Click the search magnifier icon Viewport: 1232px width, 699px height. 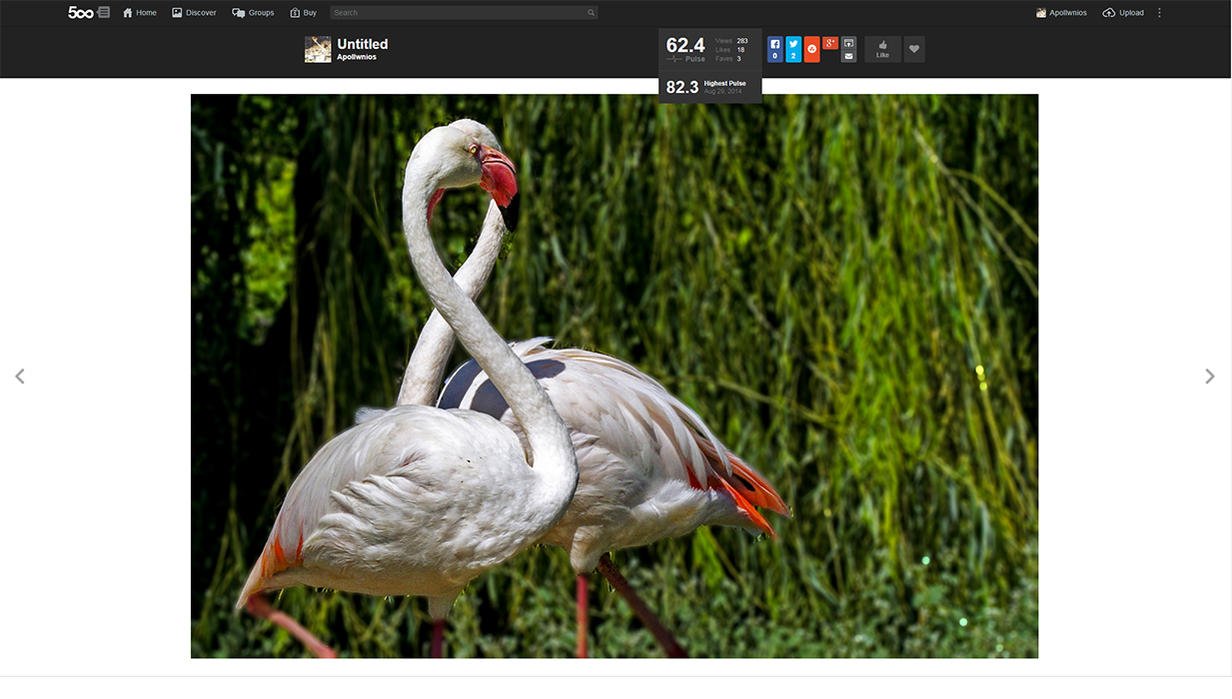point(591,13)
